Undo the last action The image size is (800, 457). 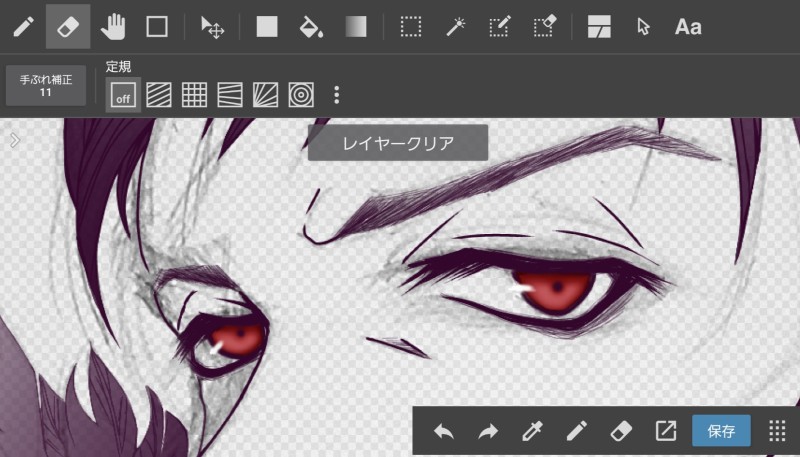[x=443, y=431]
